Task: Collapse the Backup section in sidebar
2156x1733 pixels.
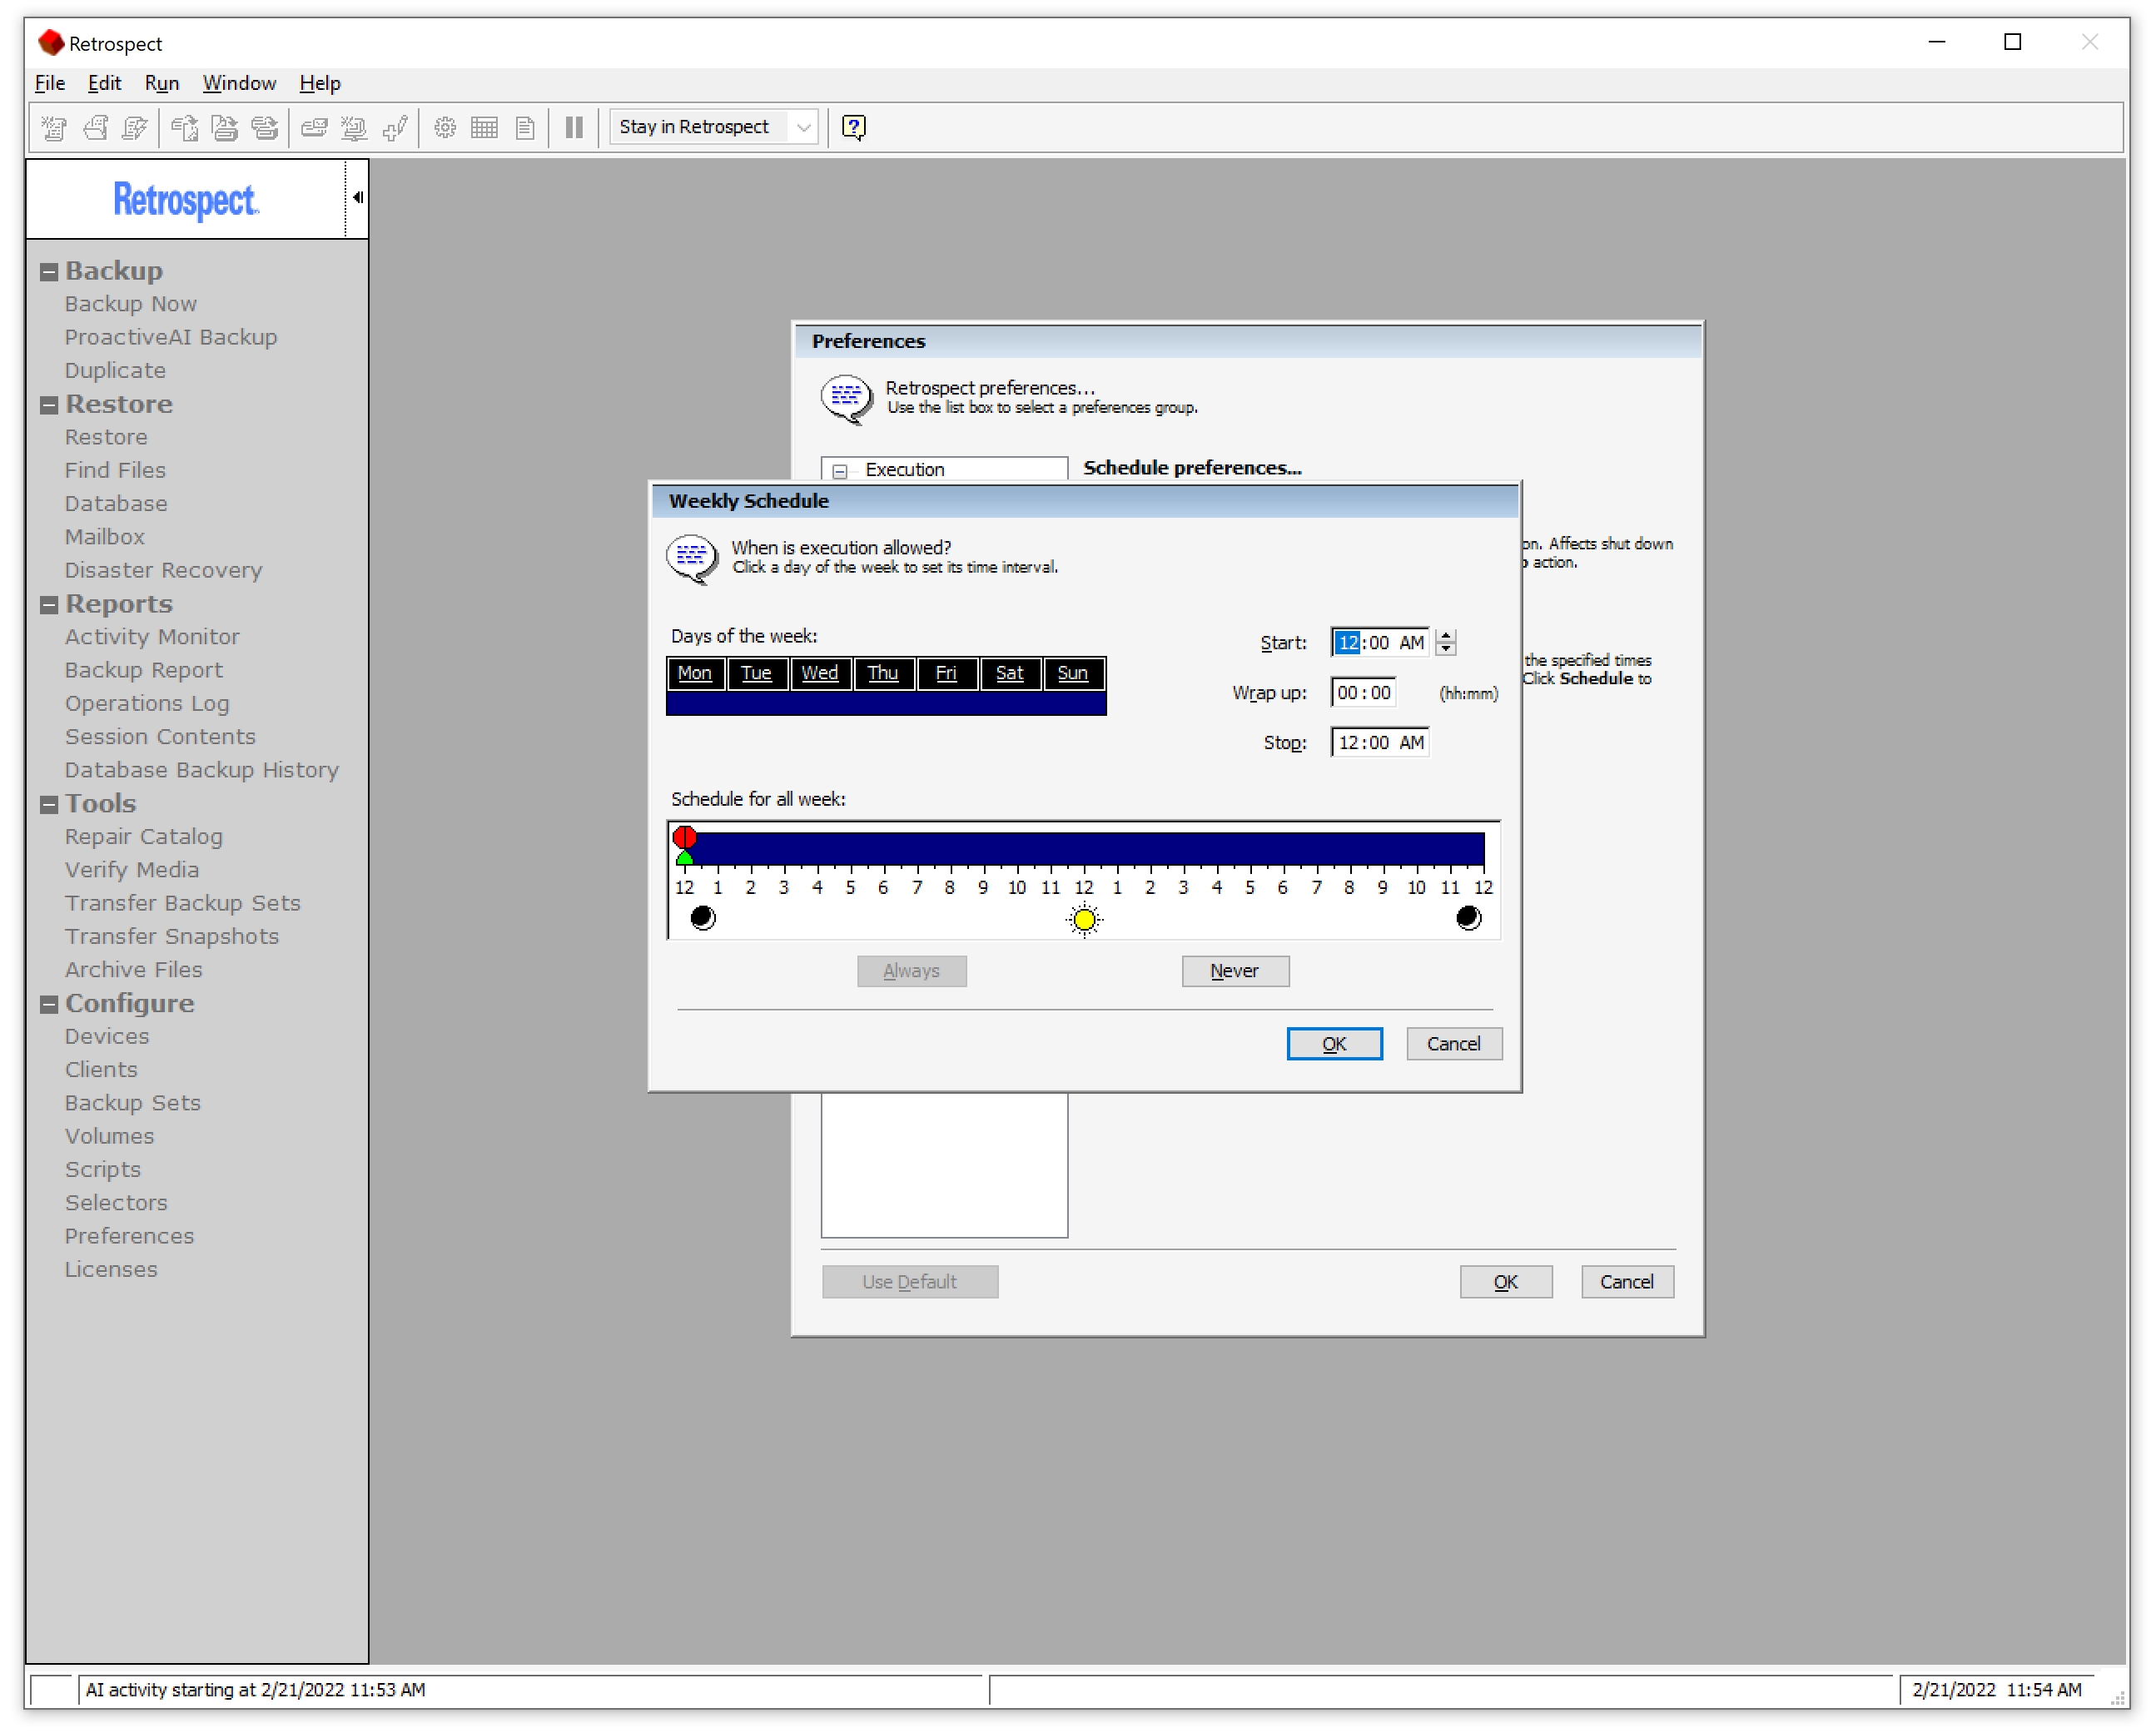Action: tap(48, 272)
